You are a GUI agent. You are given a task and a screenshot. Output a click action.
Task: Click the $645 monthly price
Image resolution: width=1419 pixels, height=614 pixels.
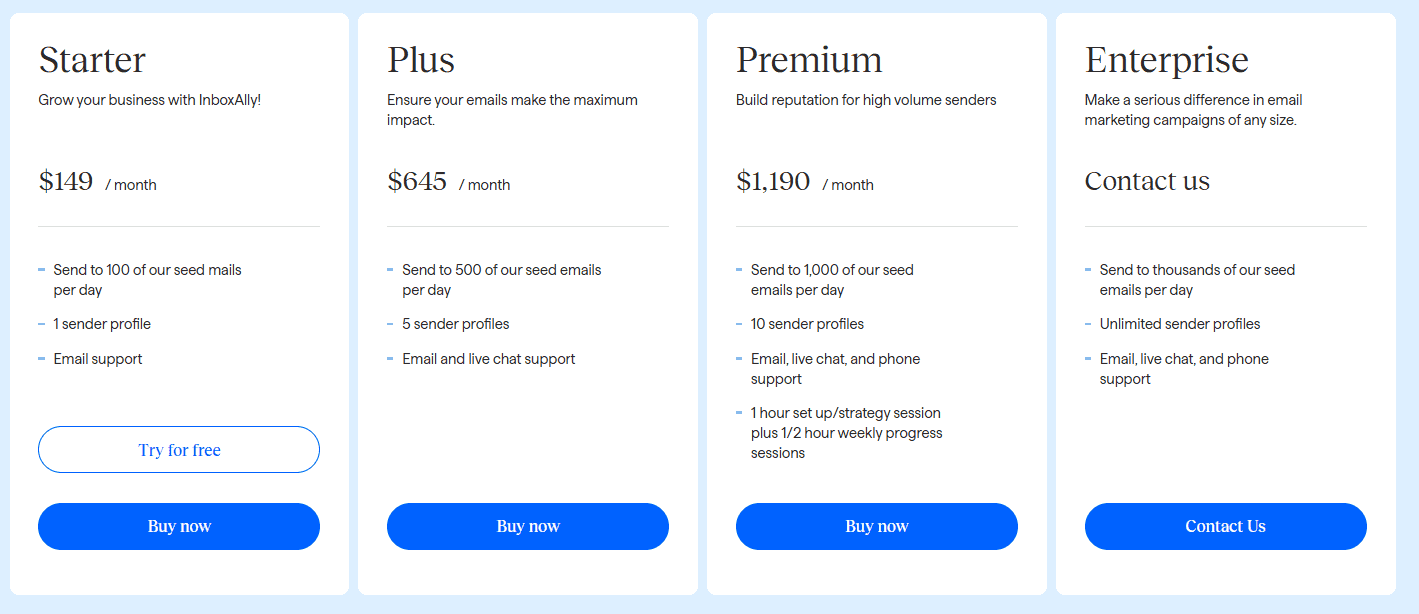[x=417, y=182]
